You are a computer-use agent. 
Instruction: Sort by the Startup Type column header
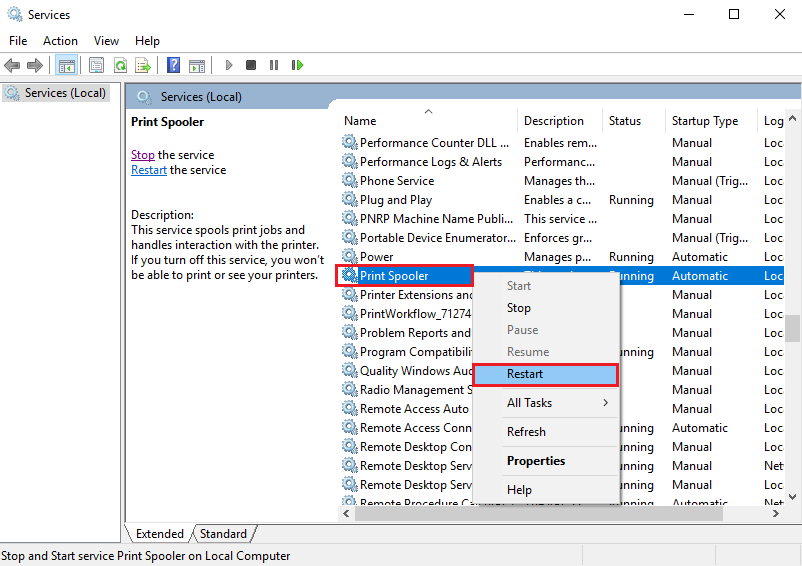711,121
